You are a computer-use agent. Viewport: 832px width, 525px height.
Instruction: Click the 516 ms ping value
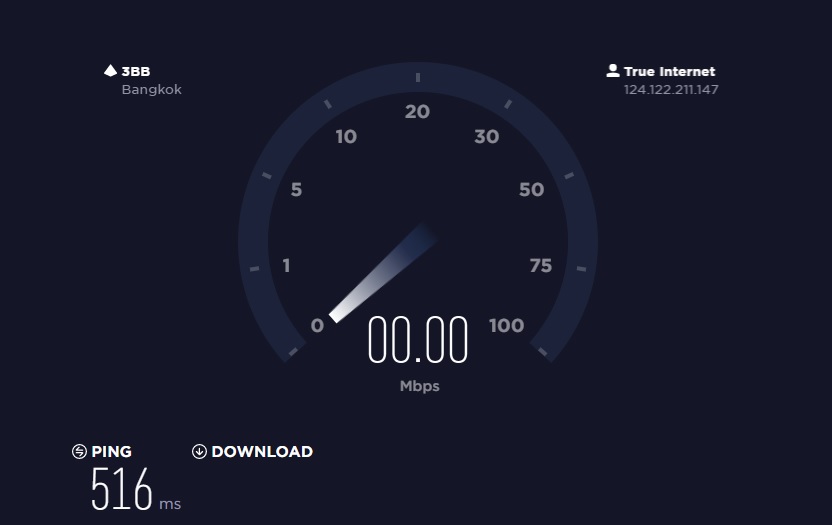136,488
